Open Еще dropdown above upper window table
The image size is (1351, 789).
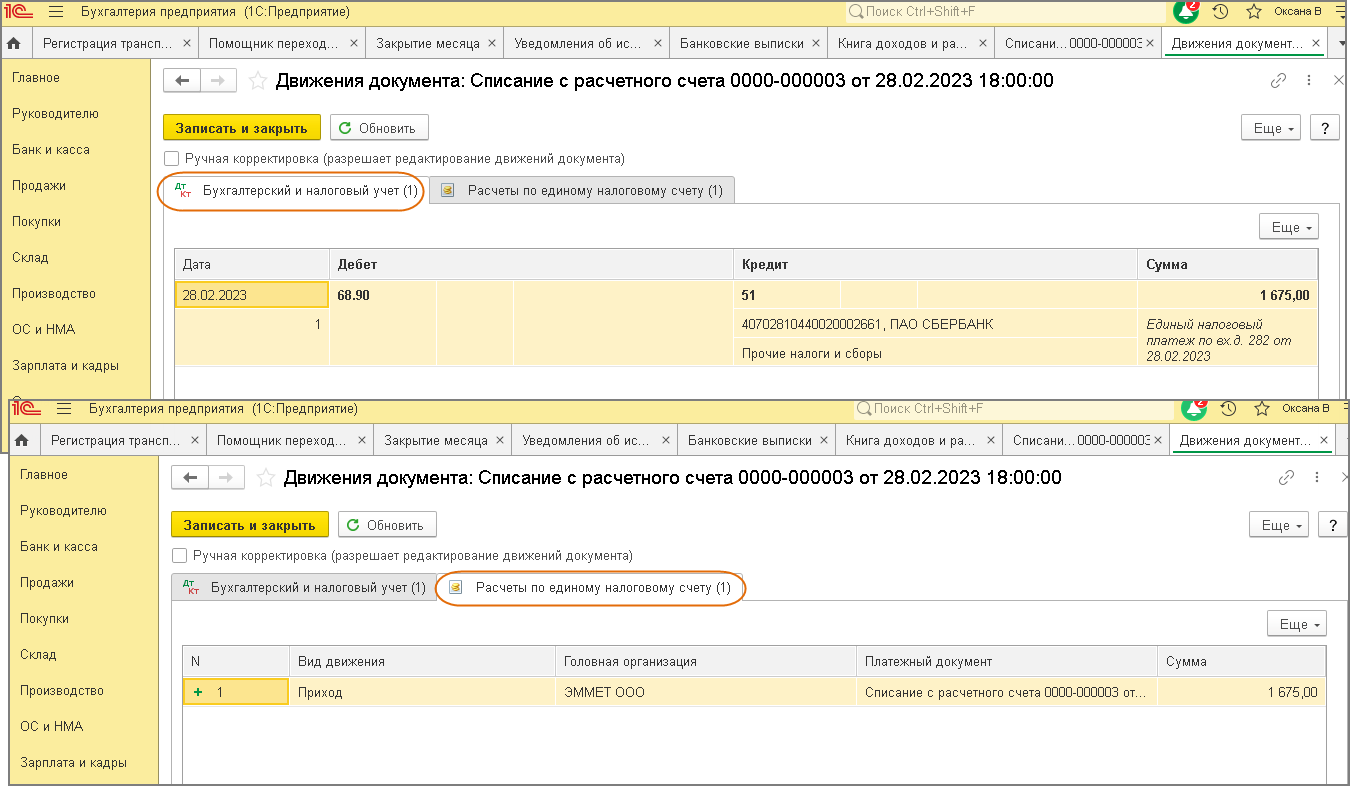pyautogui.click(x=1288, y=227)
